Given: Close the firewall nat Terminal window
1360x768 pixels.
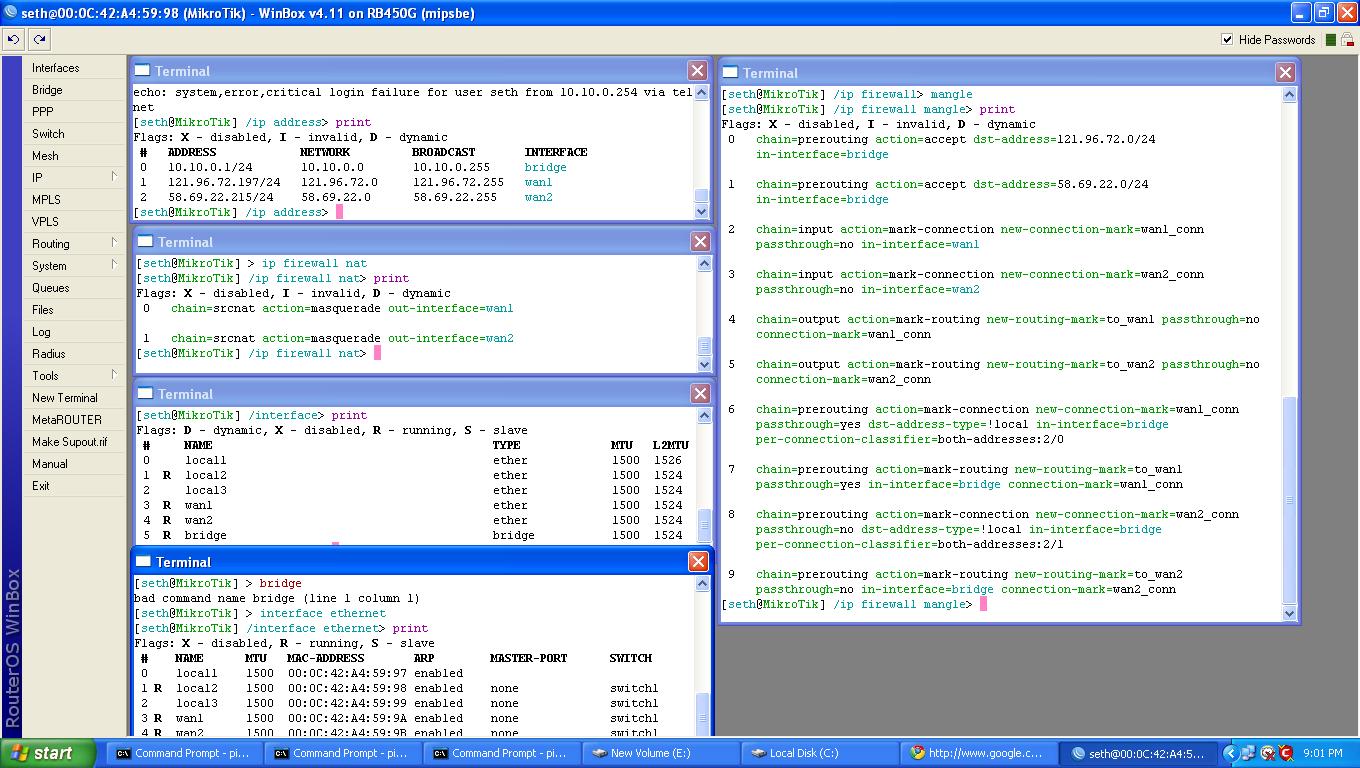Looking at the screenshot, I should pyautogui.click(x=700, y=241).
